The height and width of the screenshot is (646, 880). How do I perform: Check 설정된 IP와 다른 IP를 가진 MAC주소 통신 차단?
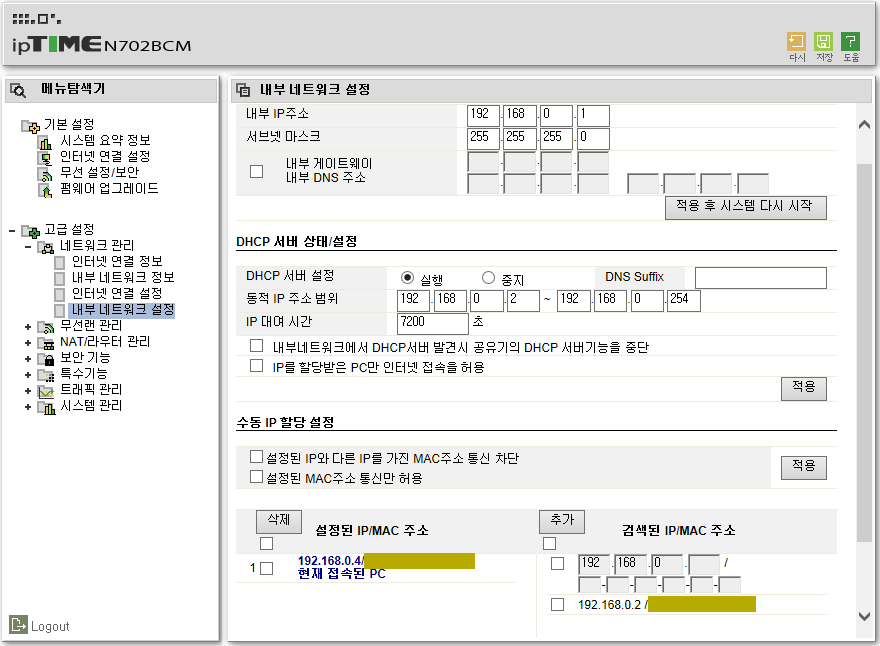tap(256, 457)
